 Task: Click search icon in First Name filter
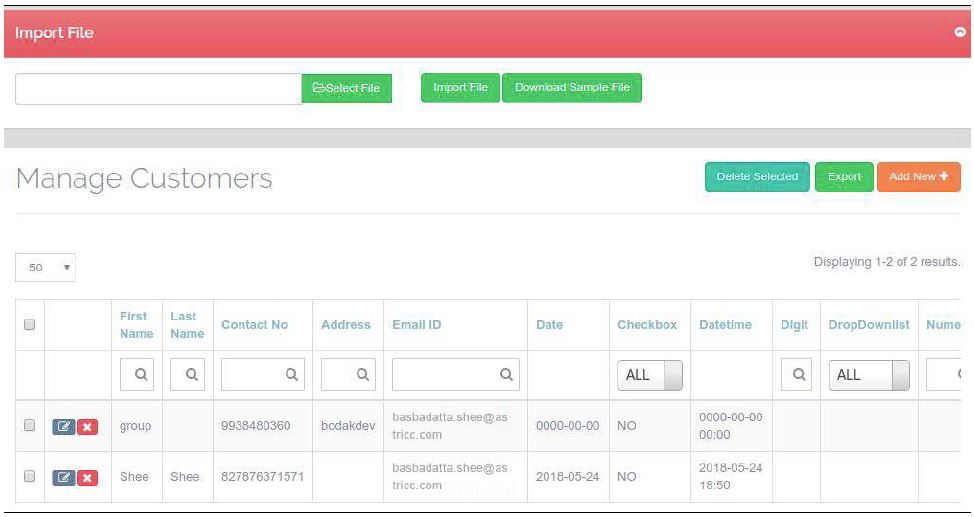click(141, 375)
